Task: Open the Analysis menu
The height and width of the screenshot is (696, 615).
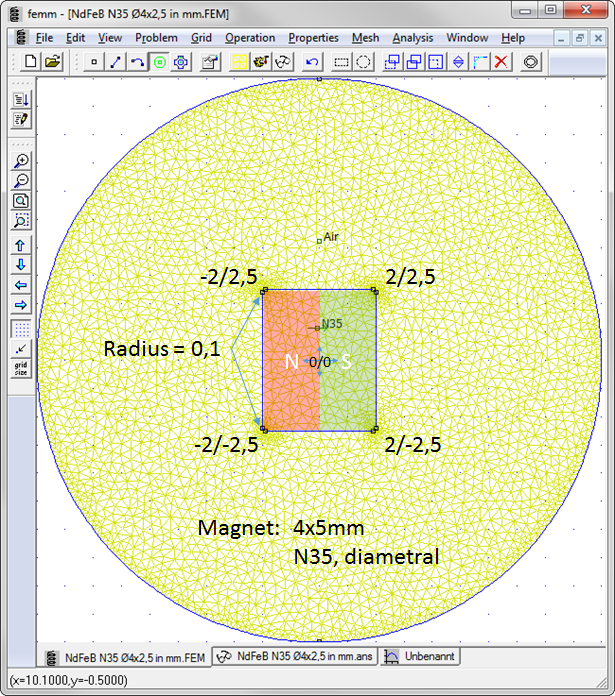Action: [413, 38]
